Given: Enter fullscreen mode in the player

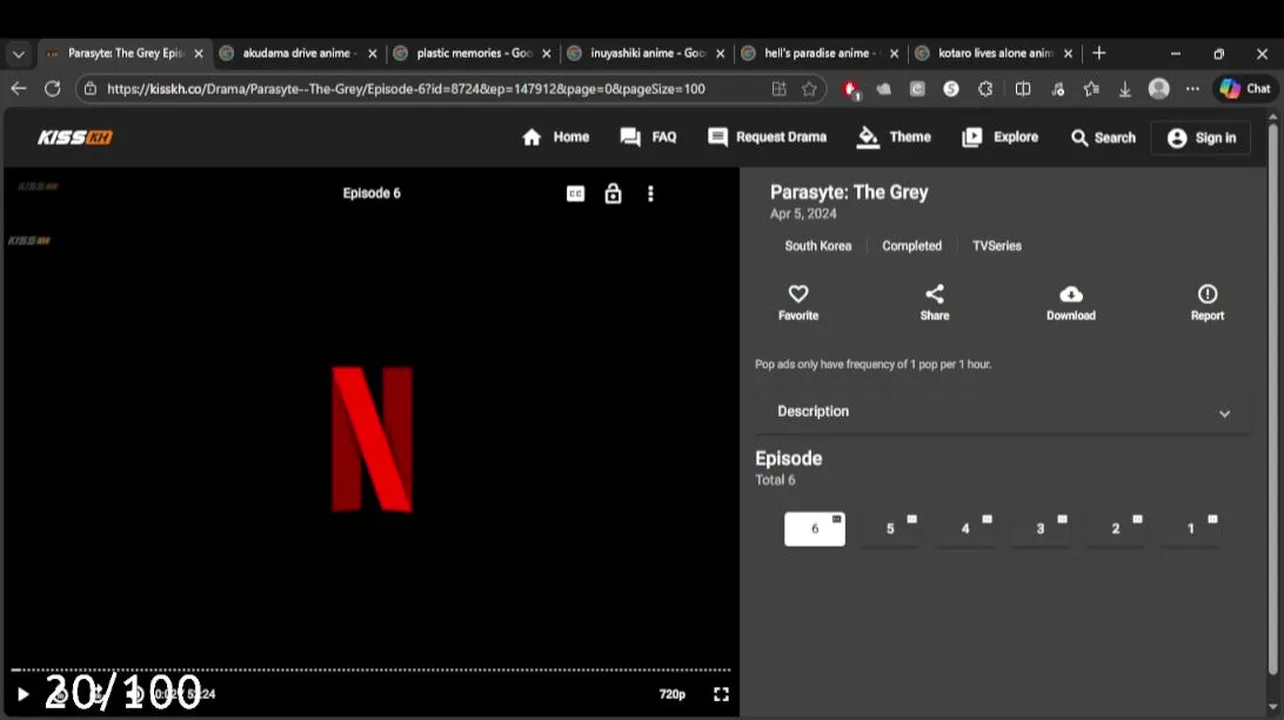Looking at the screenshot, I should (x=721, y=694).
